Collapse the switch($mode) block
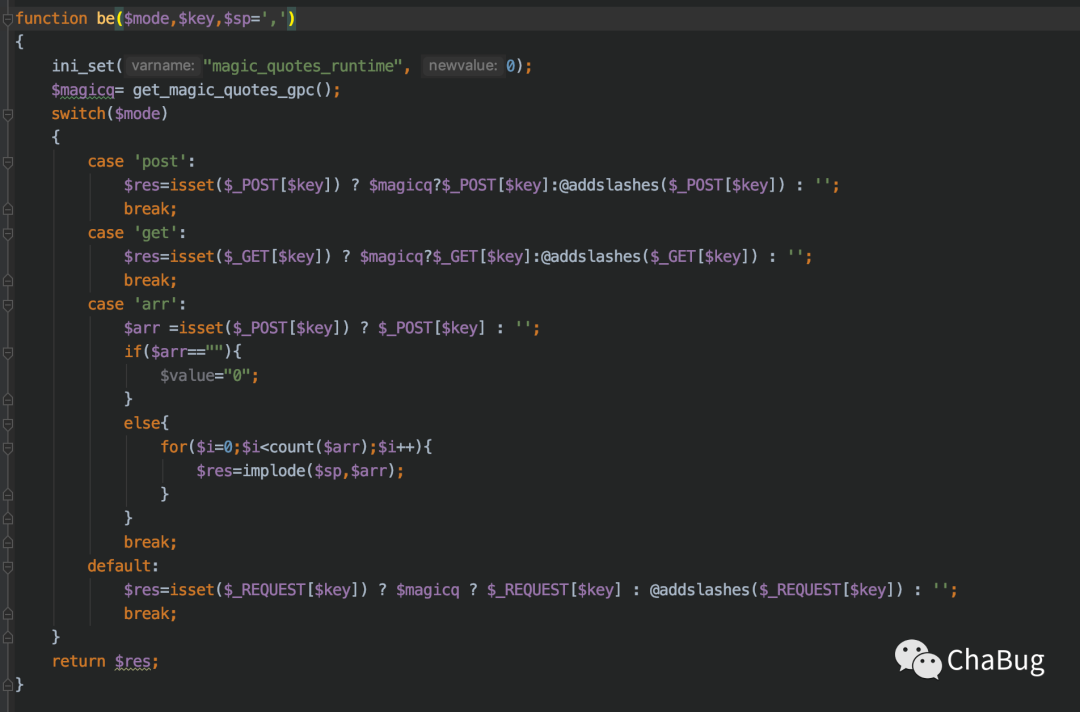The width and height of the screenshot is (1080, 712). 8,113
